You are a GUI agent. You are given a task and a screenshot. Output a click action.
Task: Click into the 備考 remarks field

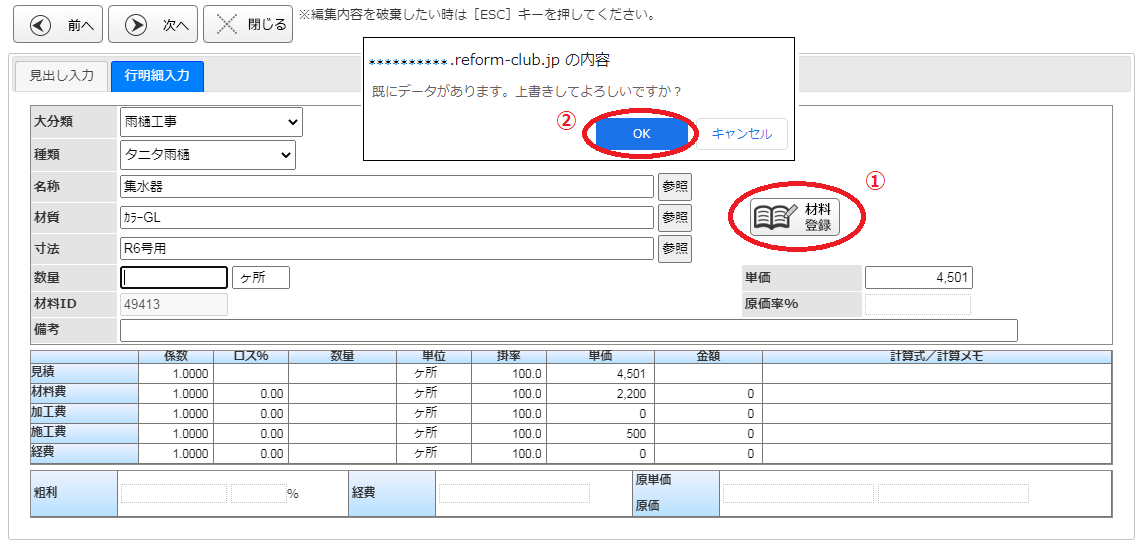(568, 331)
